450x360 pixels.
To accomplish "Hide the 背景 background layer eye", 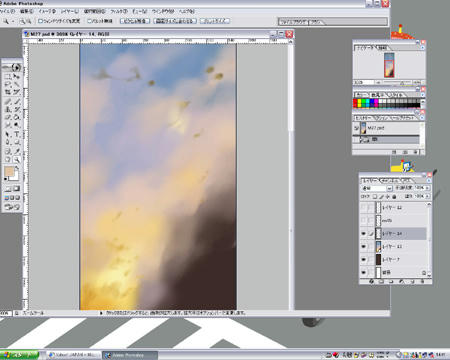I will coord(363,272).
